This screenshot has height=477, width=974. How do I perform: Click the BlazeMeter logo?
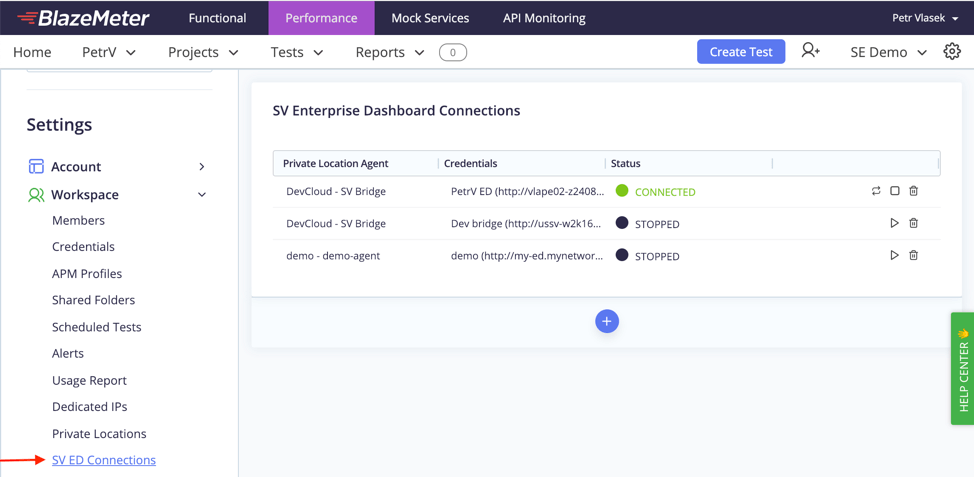click(84, 18)
